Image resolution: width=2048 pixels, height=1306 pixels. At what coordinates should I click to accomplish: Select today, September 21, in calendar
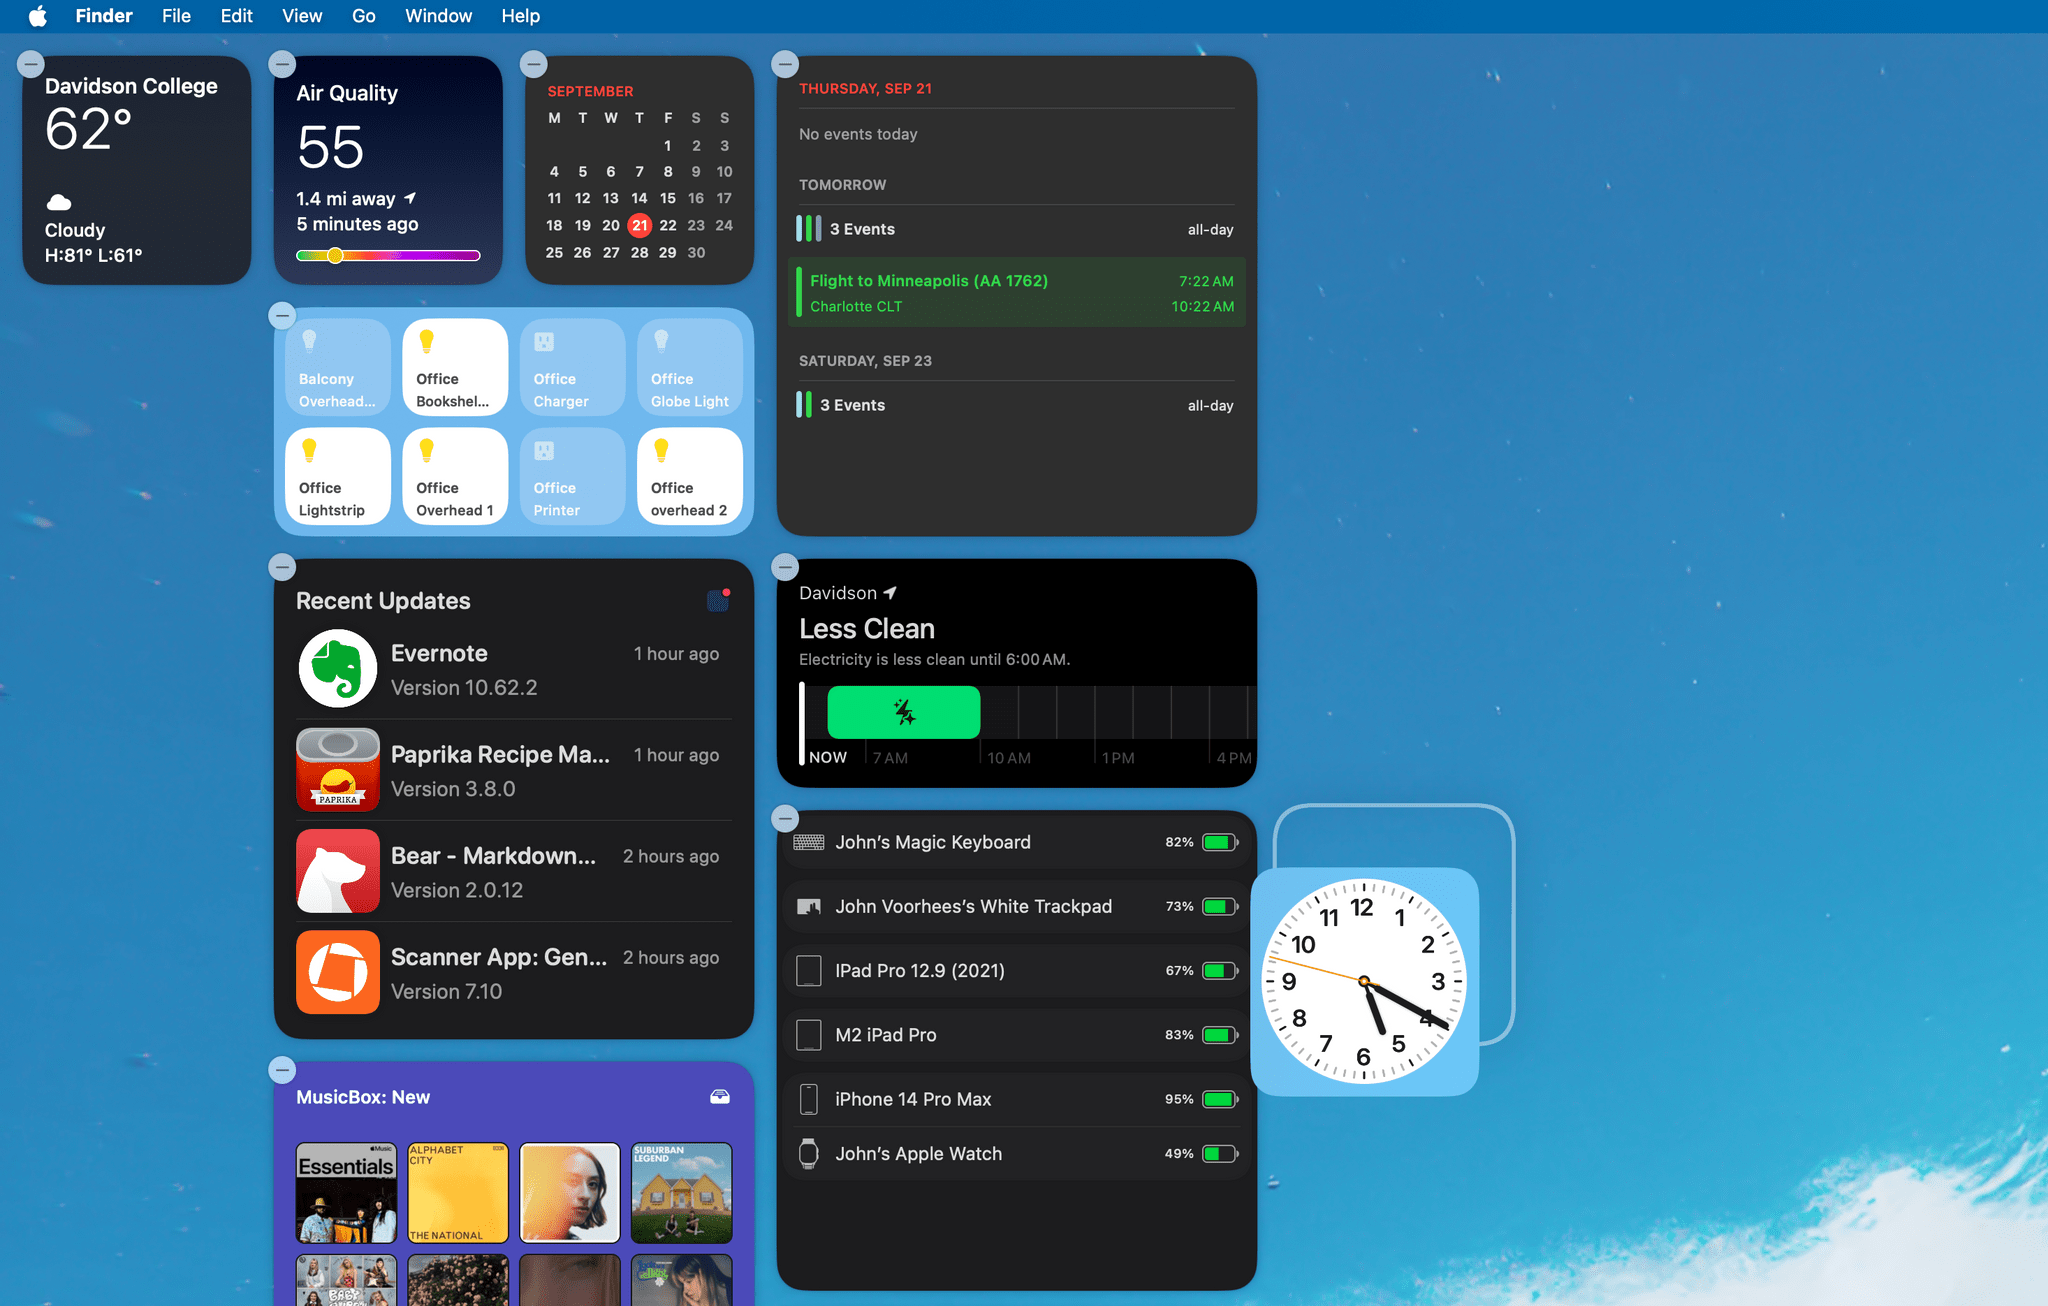point(640,225)
